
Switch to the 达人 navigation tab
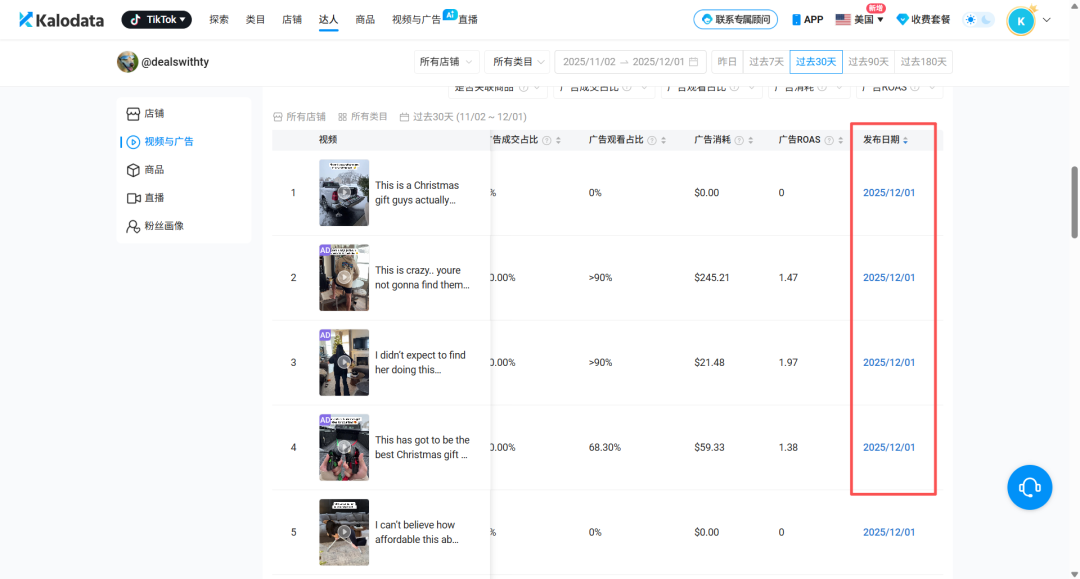point(328,18)
